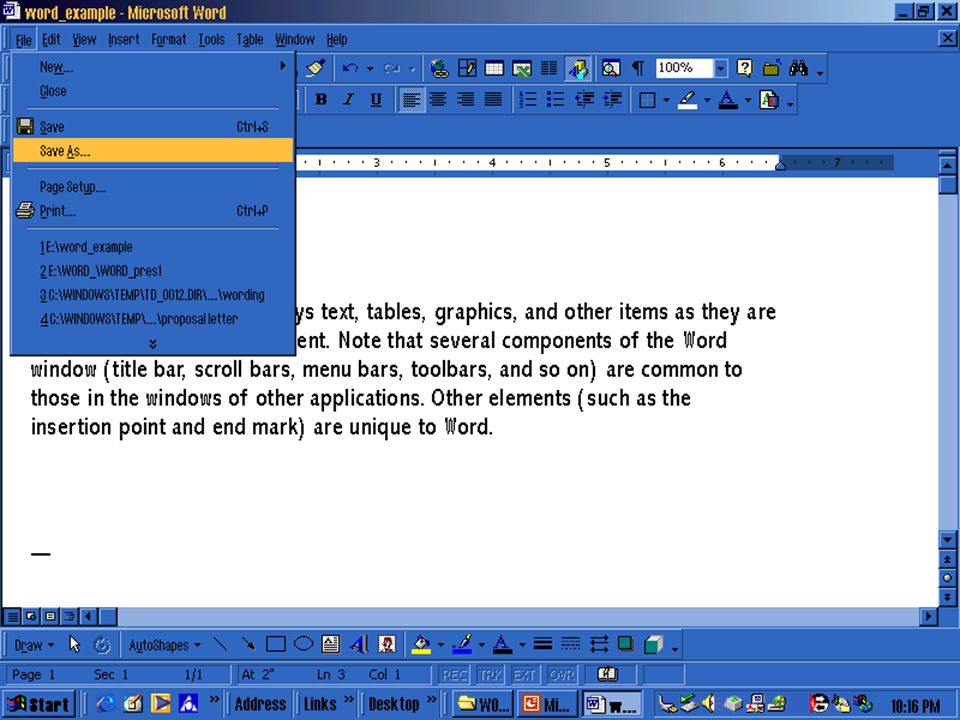Image resolution: width=960 pixels, height=720 pixels.
Task: Choose Save As in File menu
Action: tap(152, 151)
